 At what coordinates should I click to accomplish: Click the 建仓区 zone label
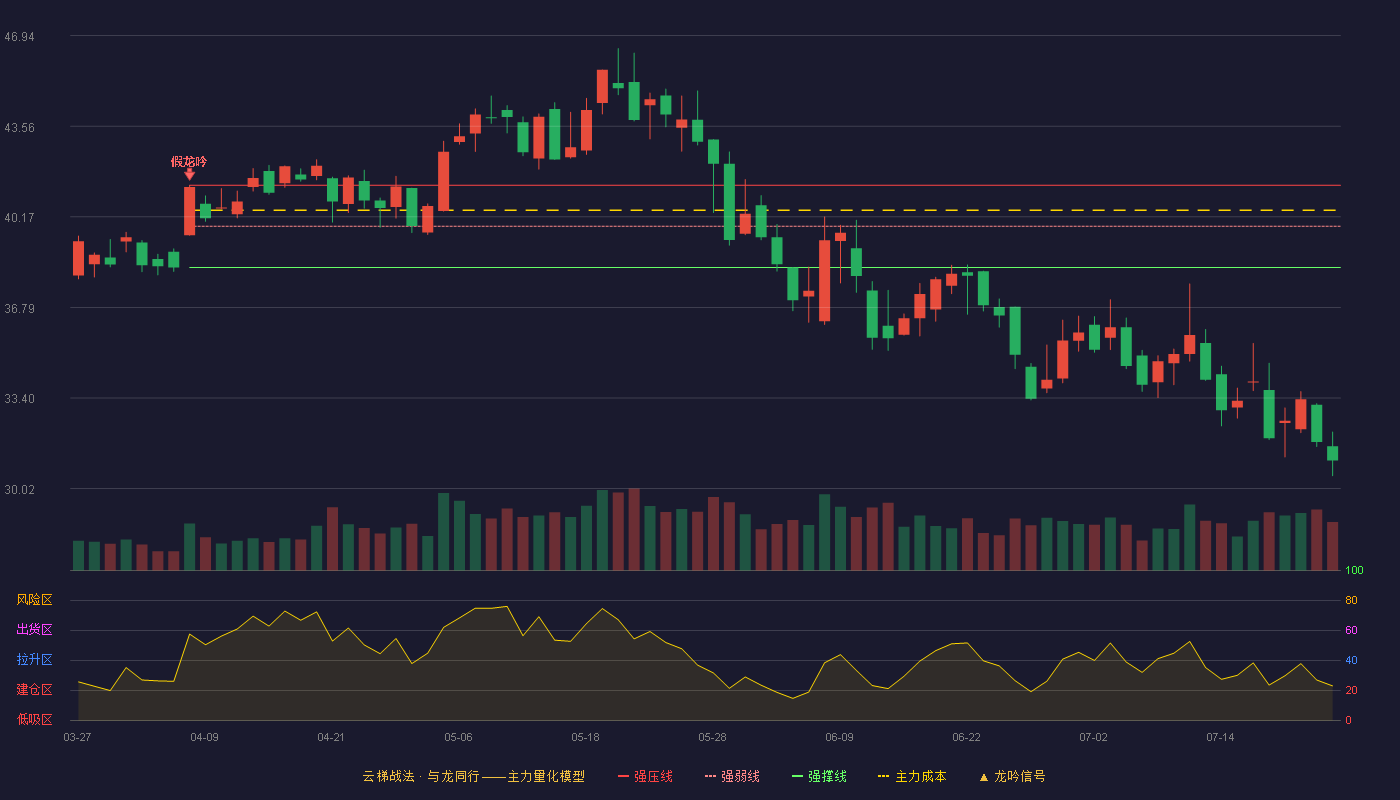point(34,690)
